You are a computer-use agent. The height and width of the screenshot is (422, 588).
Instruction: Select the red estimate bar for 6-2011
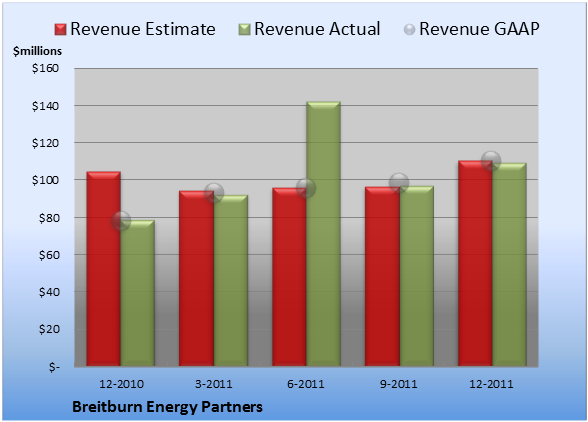pyautogui.click(x=289, y=277)
